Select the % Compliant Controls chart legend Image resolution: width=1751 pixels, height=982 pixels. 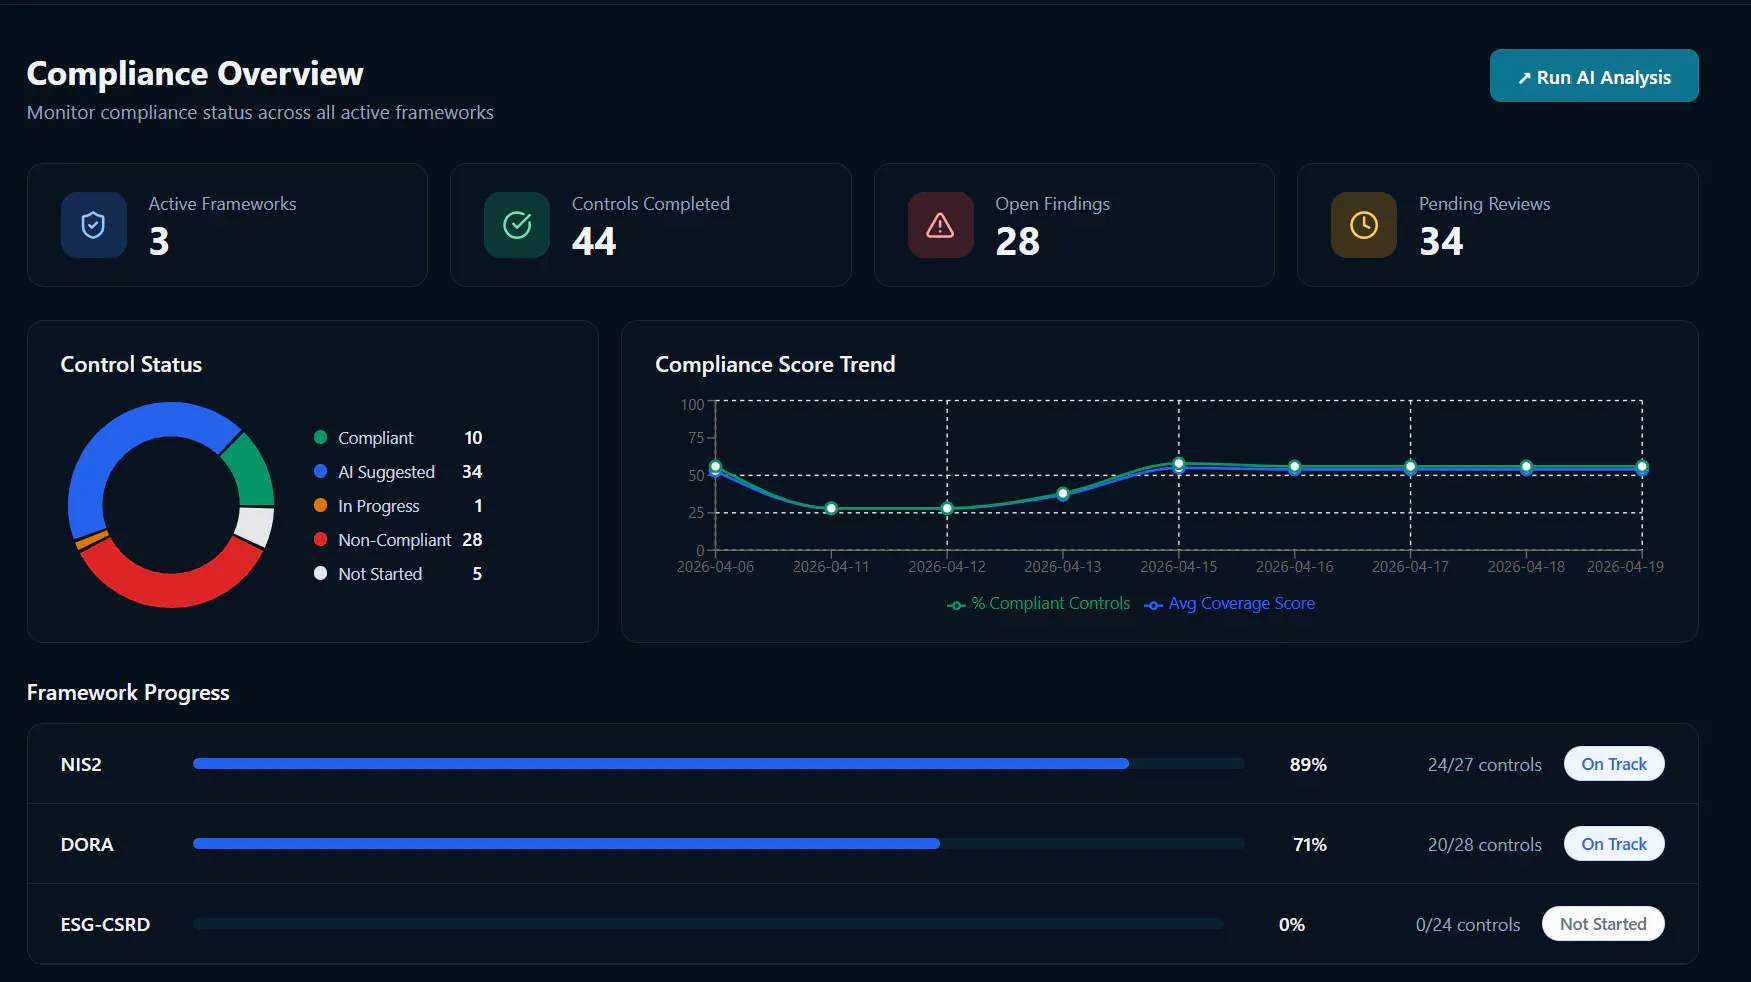(1038, 604)
